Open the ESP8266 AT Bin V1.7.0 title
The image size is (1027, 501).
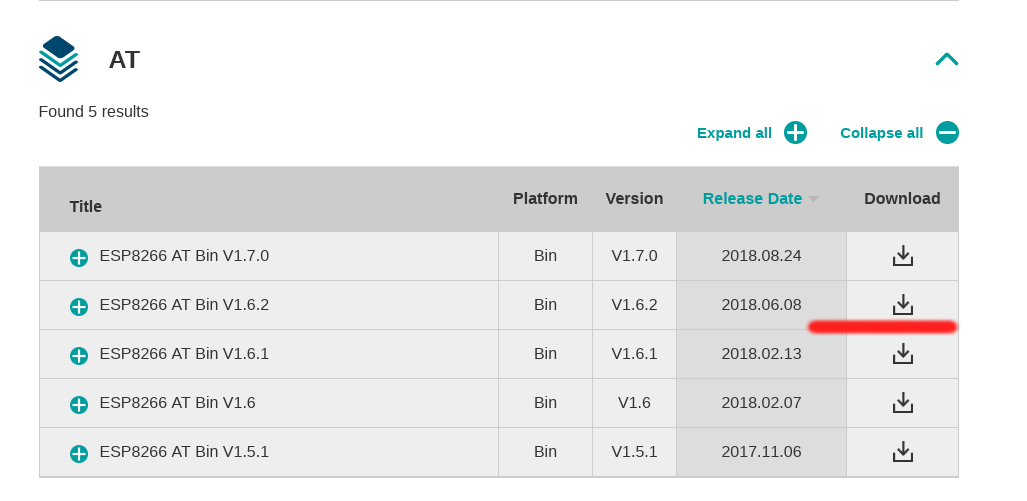(184, 255)
